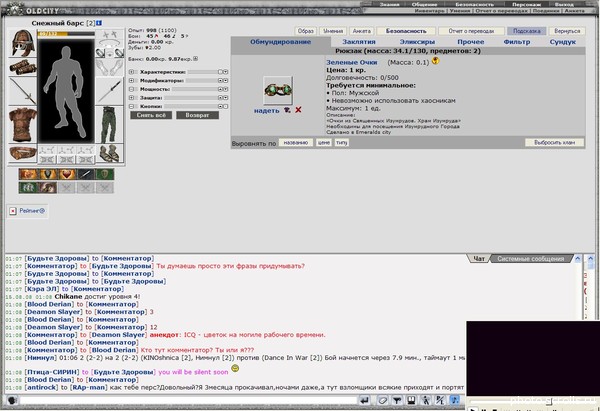The image size is (600, 411).
Task: Click the character health bar
Action: click(66, 34)
